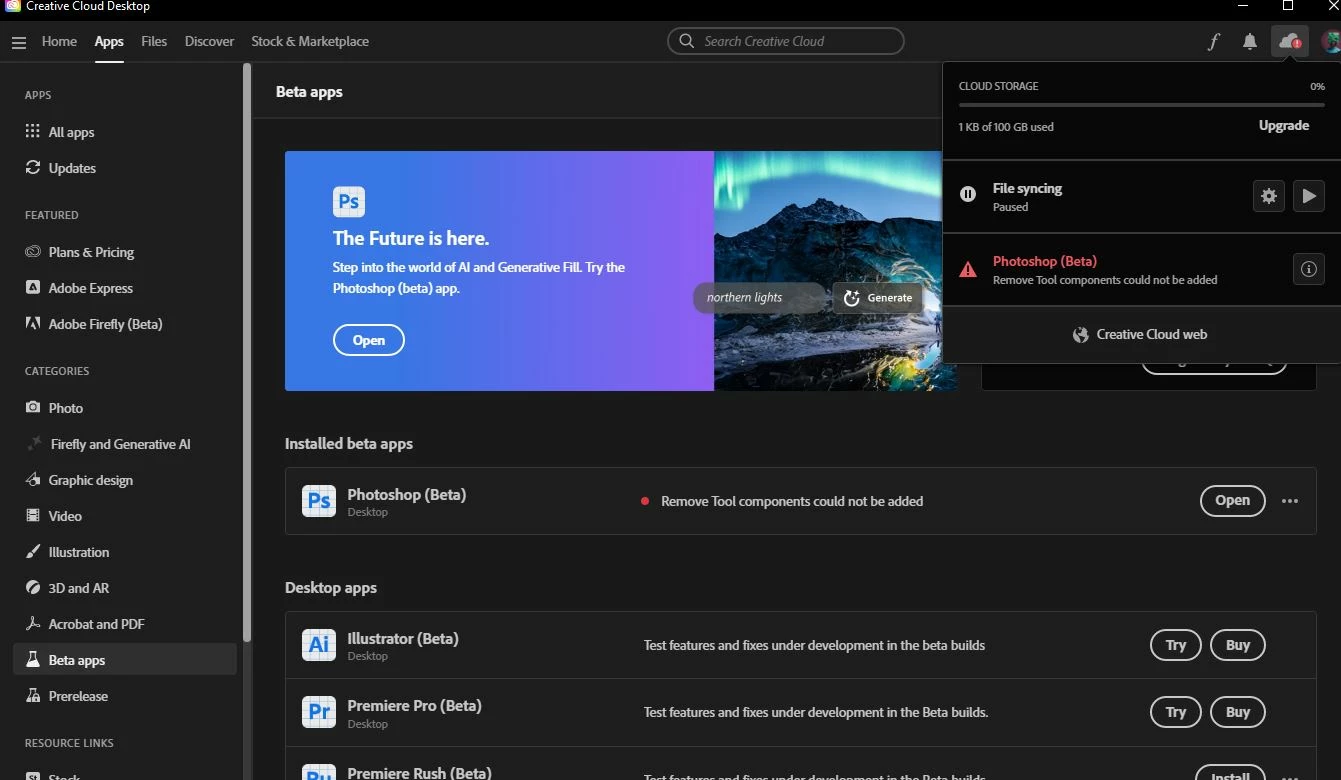Click the paused file syncing icon
The height and width of the screenshot is (780, 1341).
click(x=968, y=194)
